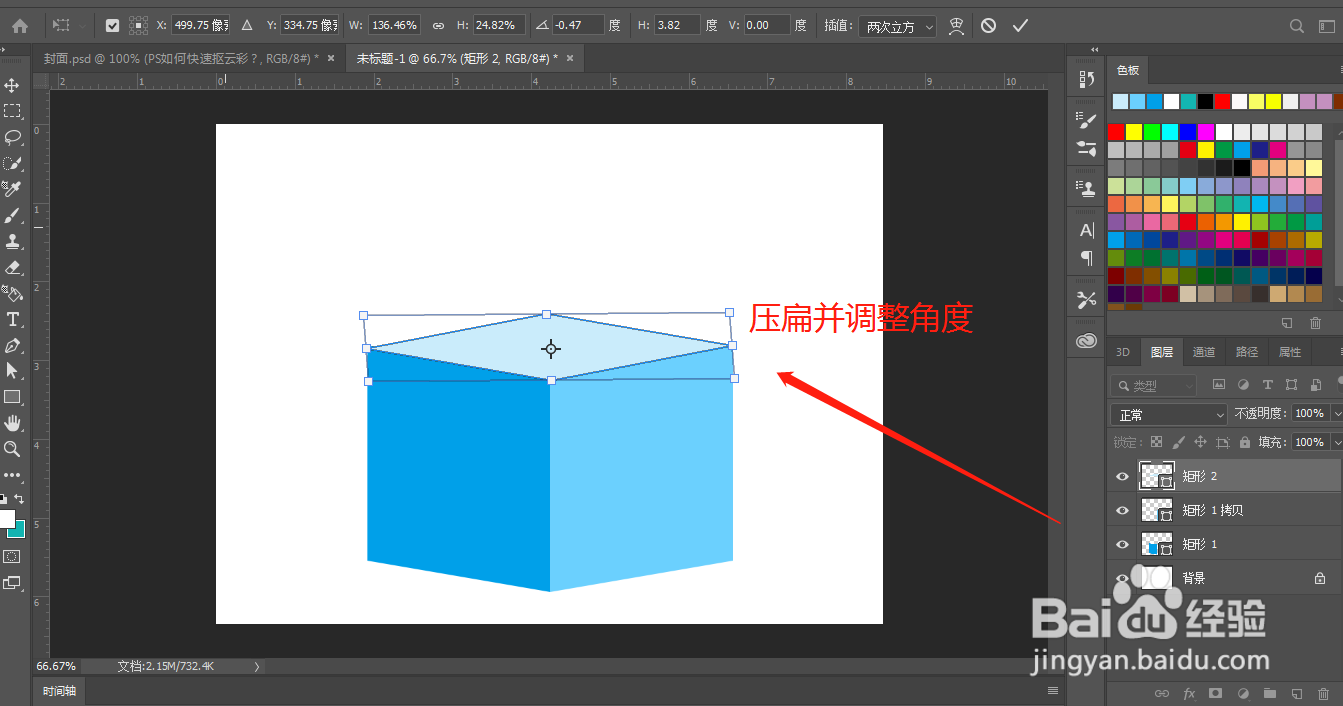The width and height of the screenshot is (1343, 706).
Task: Select the Quick Selection tool
Action: coord(13,163)
